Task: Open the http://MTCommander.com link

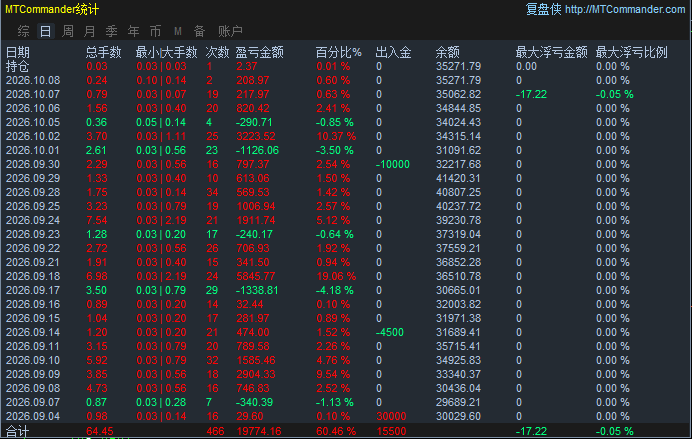Action: coord(625,9)
